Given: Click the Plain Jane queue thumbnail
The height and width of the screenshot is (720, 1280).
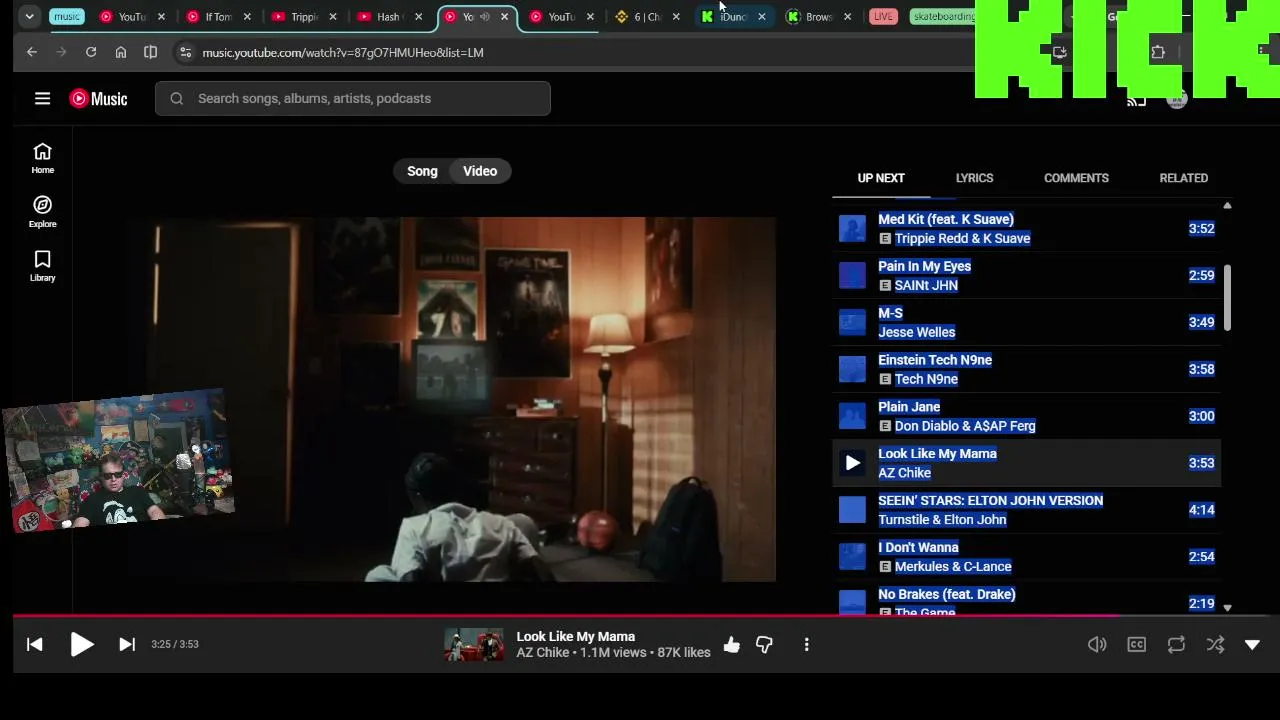Looking at the screenshot, I should pyautogui.click(x=852, y=417).
